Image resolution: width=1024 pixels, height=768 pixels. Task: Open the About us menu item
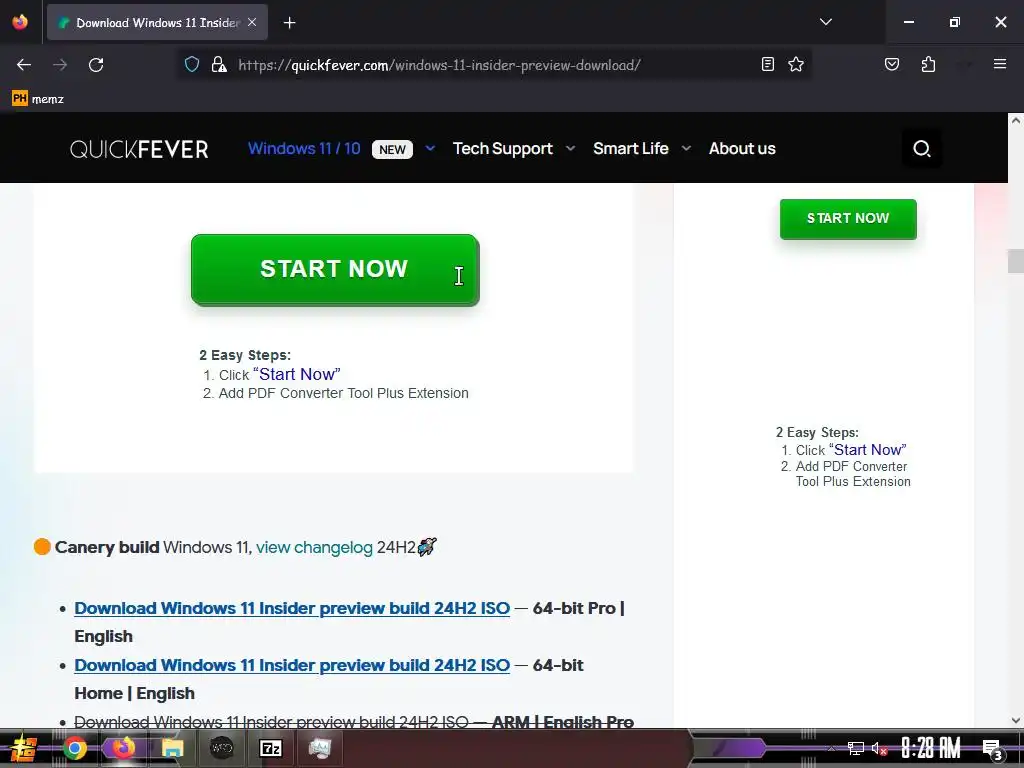click(x=743, y=148)
